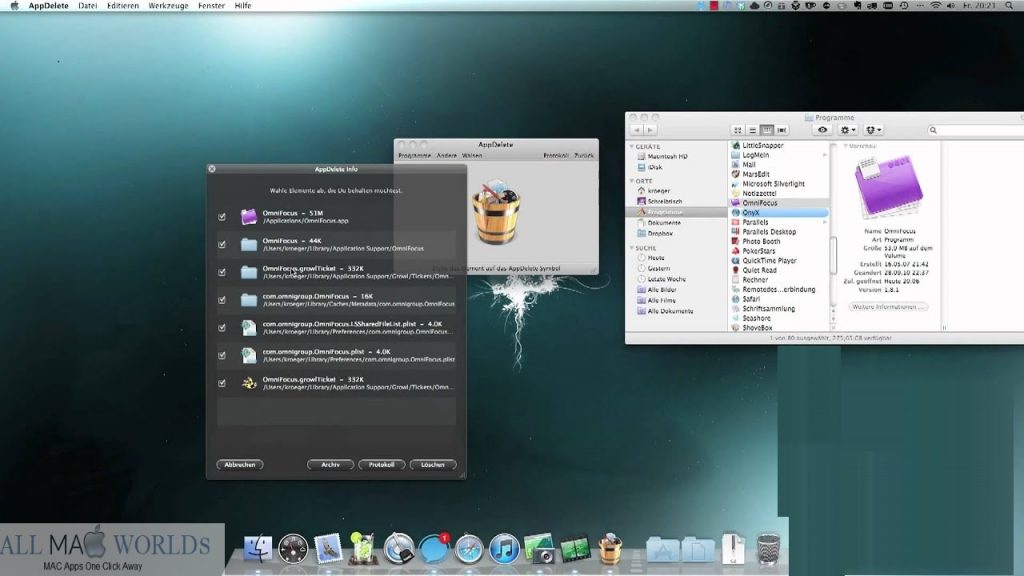This screenshot has height=576, width=1024.
Task: Select Schreibtisch in Finder sidebar
Action: [x=664, y=201]
